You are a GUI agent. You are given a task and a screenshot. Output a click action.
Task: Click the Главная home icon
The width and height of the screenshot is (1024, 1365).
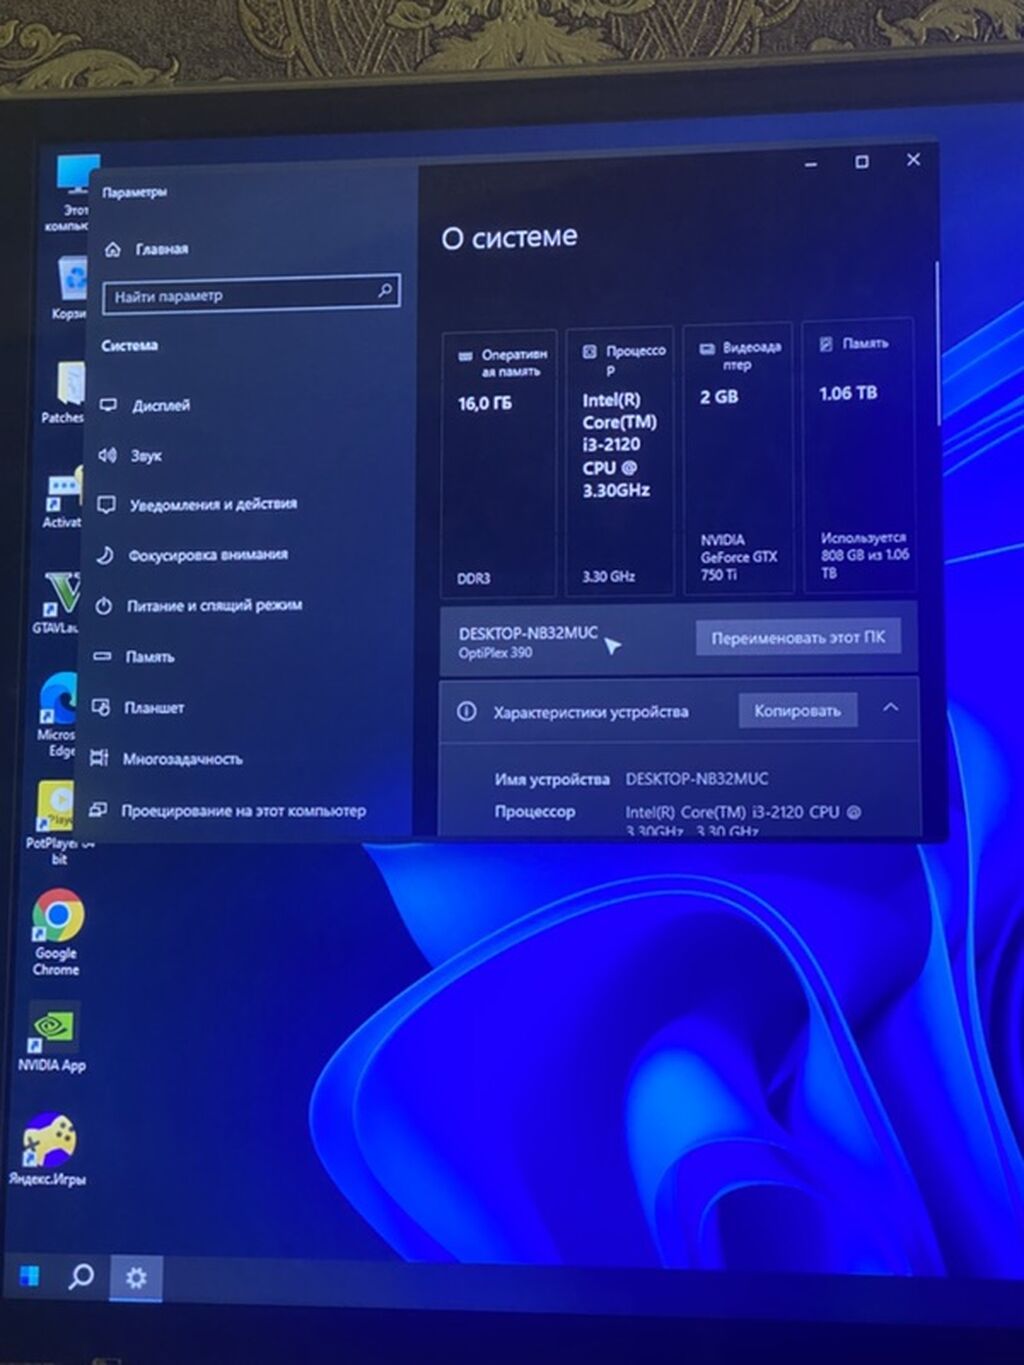pos(113,249)
